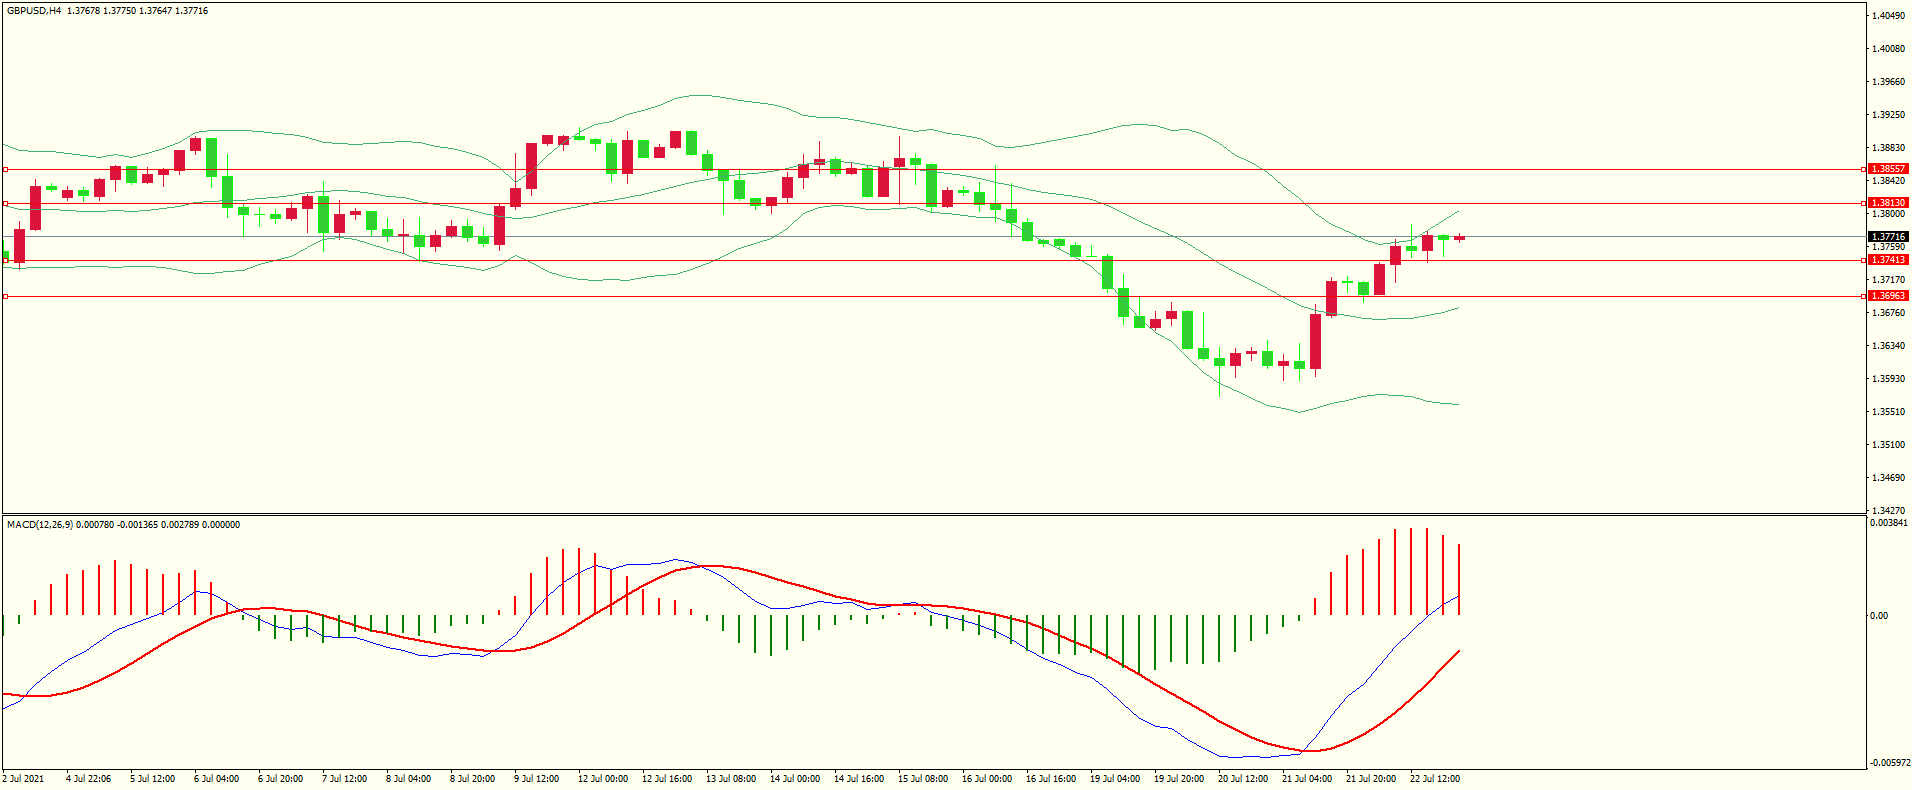Click the red 1.38130 price level tag
The height and width of the screenshot is (790, 1912).
pyautogui.click(x=1888, y=203)
